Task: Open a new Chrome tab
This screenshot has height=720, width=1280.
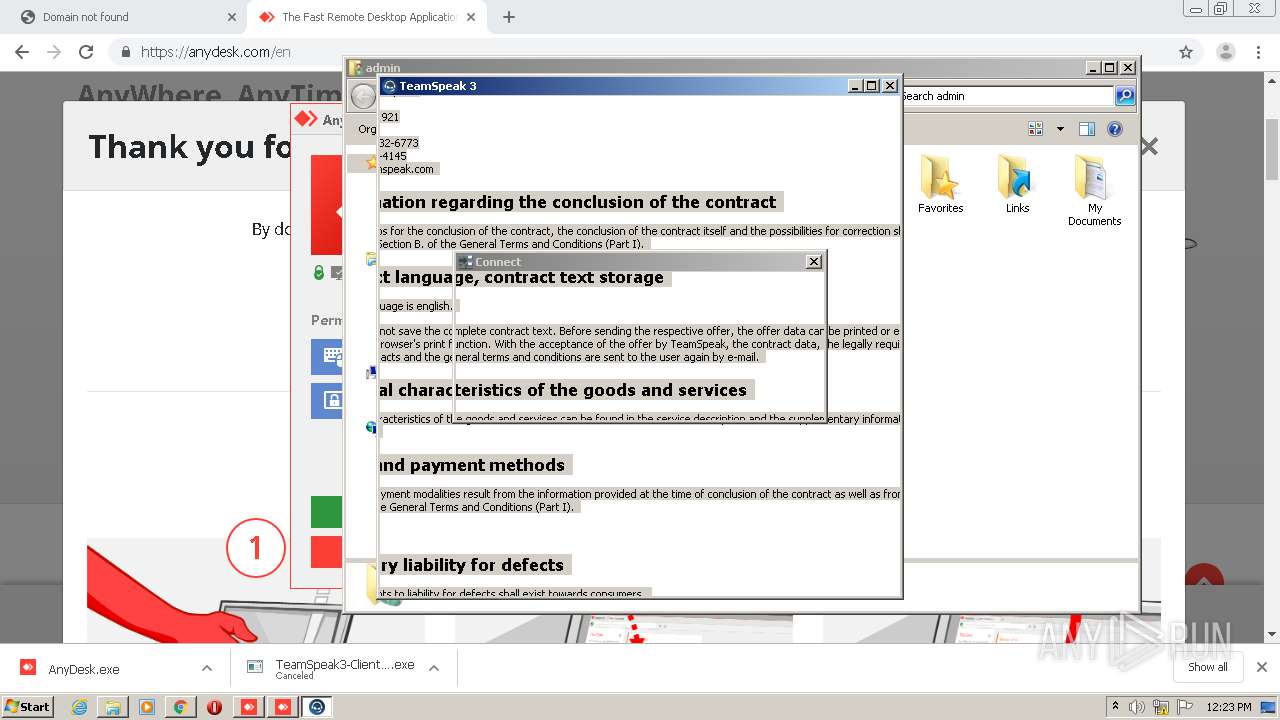Action: [x=508, y=17]
